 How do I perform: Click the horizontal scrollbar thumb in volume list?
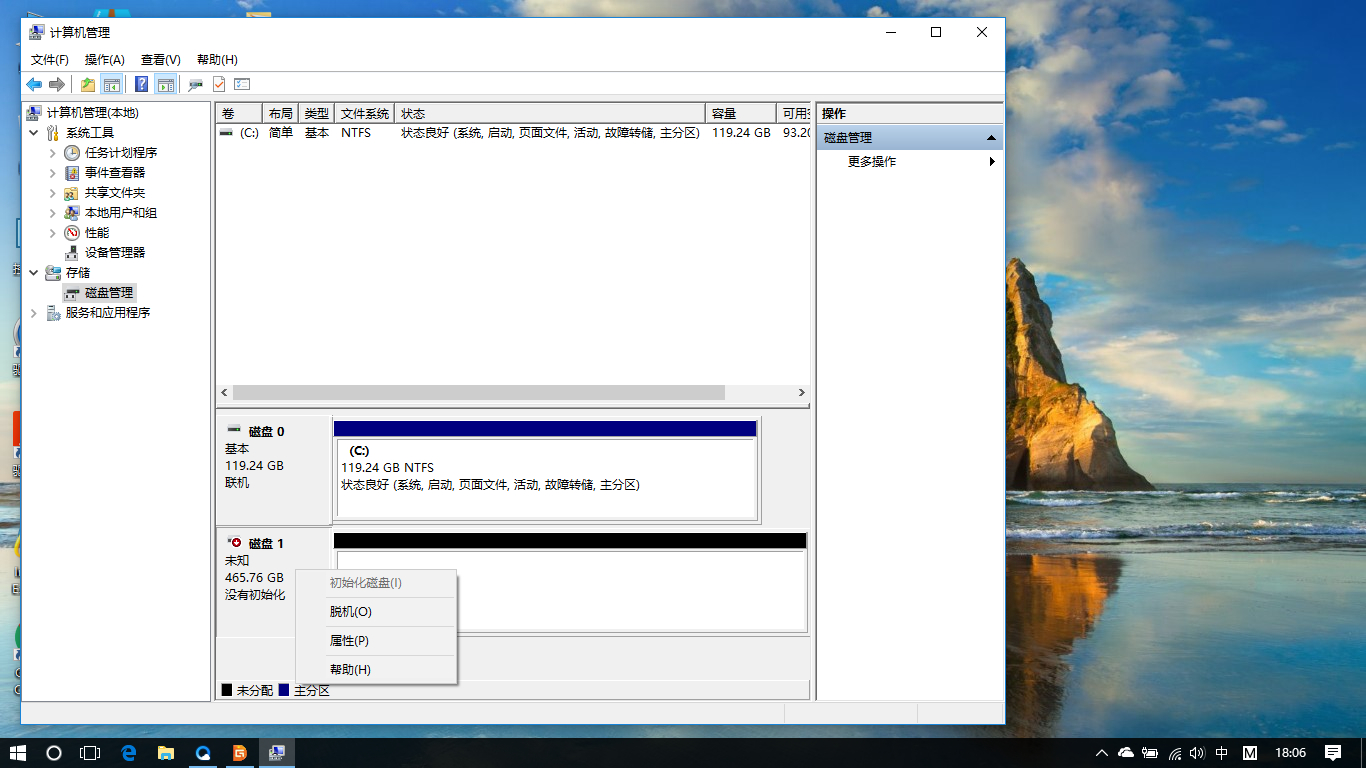[478, 393]
